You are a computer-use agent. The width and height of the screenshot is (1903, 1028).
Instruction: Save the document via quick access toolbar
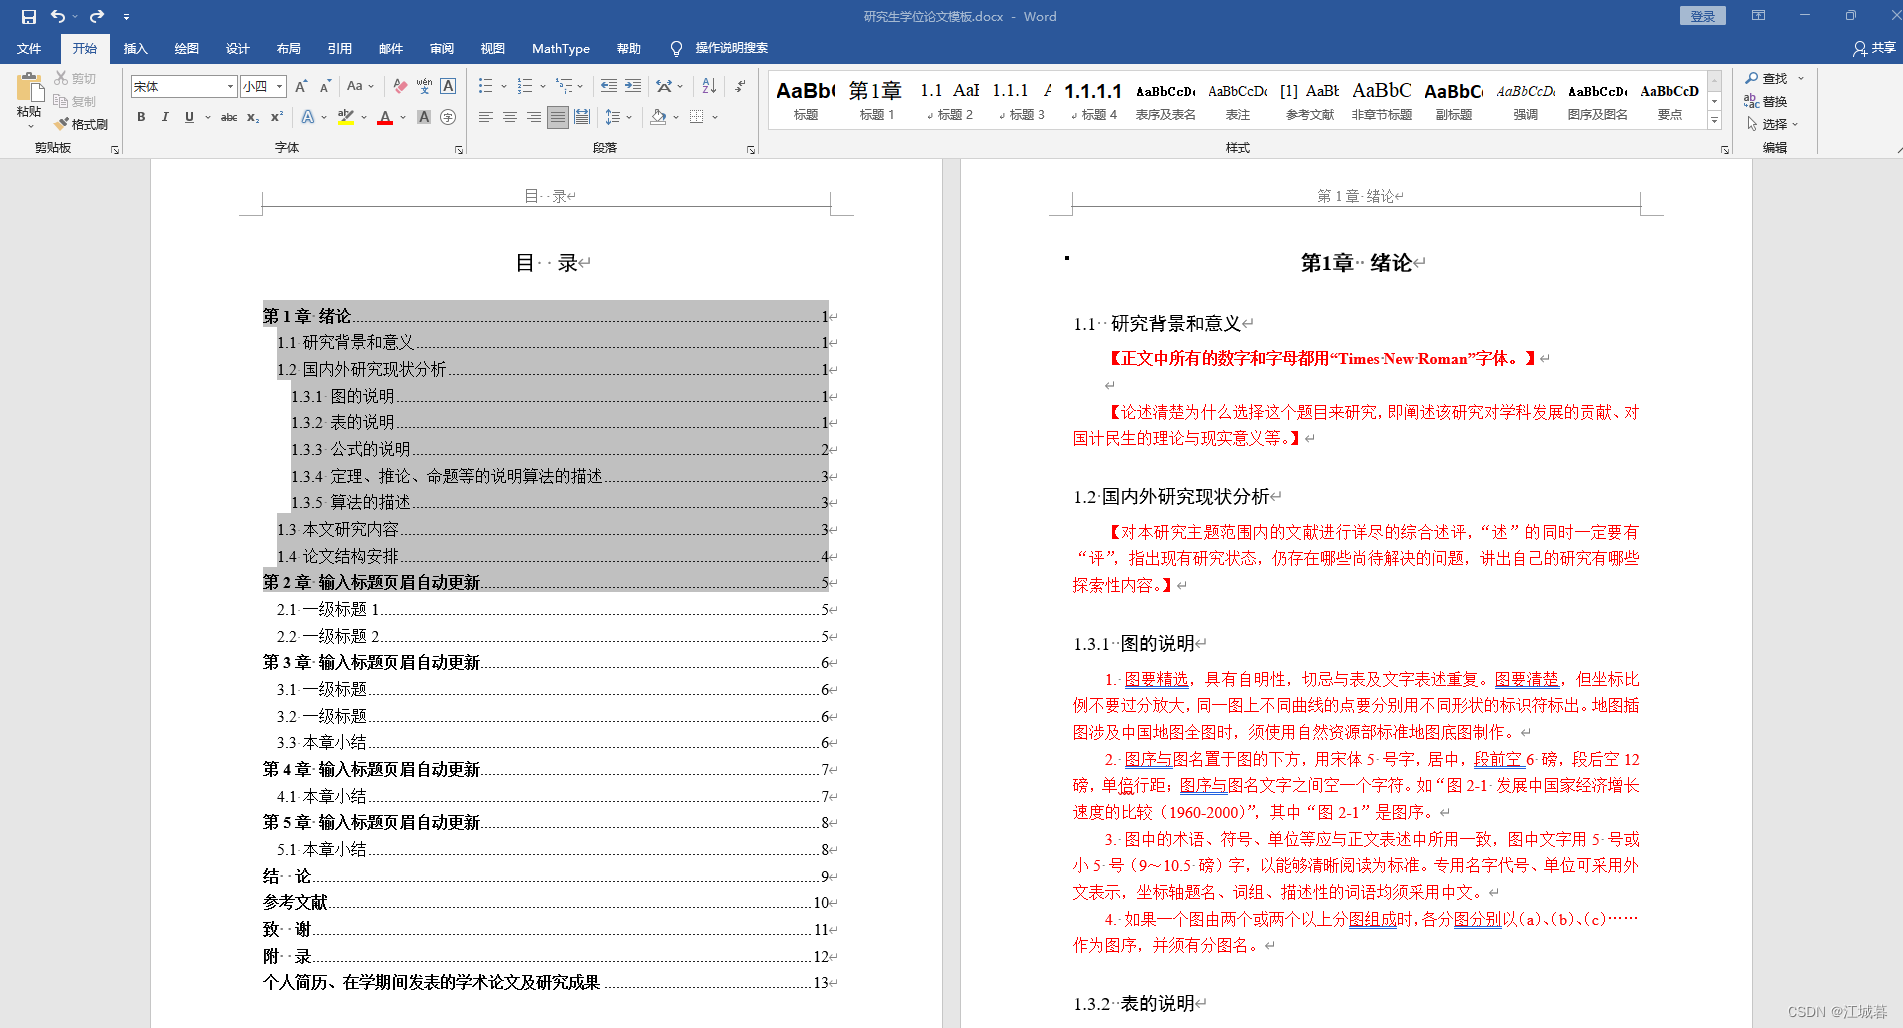coord(28,16)
